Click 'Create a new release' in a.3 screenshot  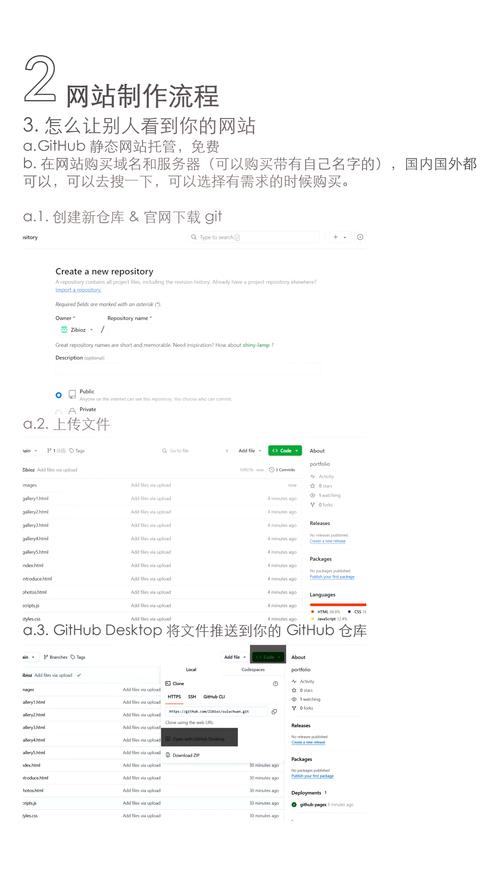coord(309,742)
